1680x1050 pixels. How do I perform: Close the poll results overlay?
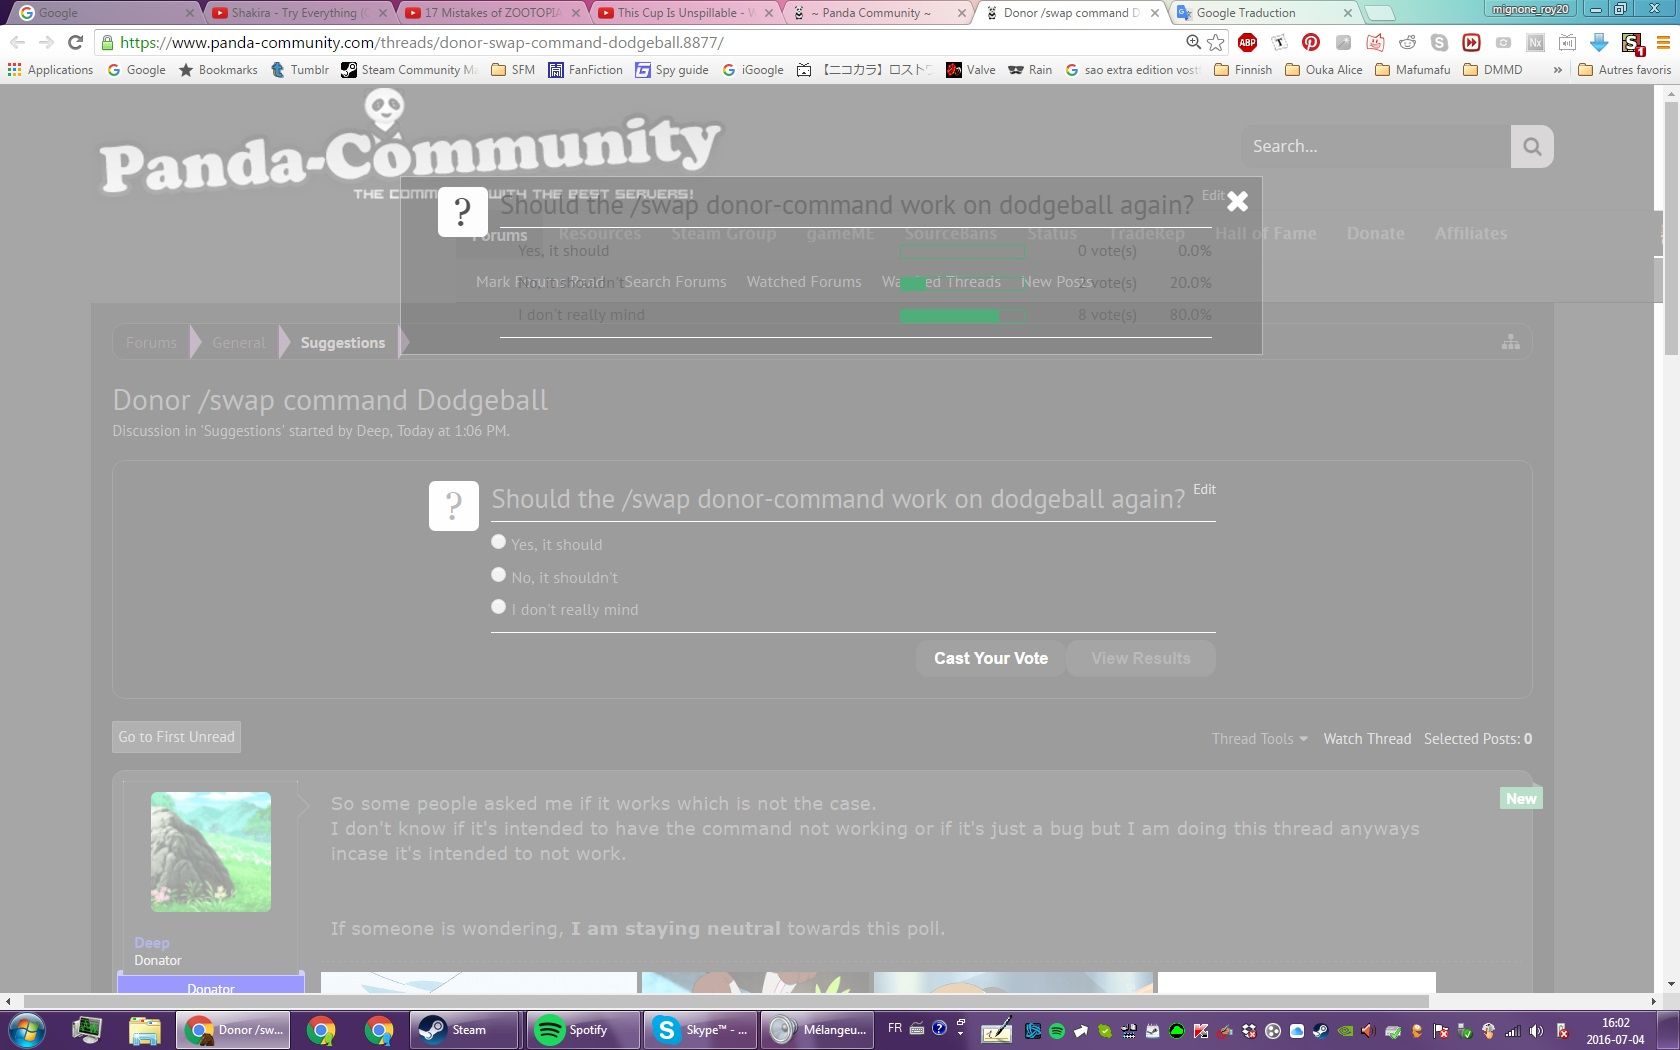click(x=1237, y=202)
